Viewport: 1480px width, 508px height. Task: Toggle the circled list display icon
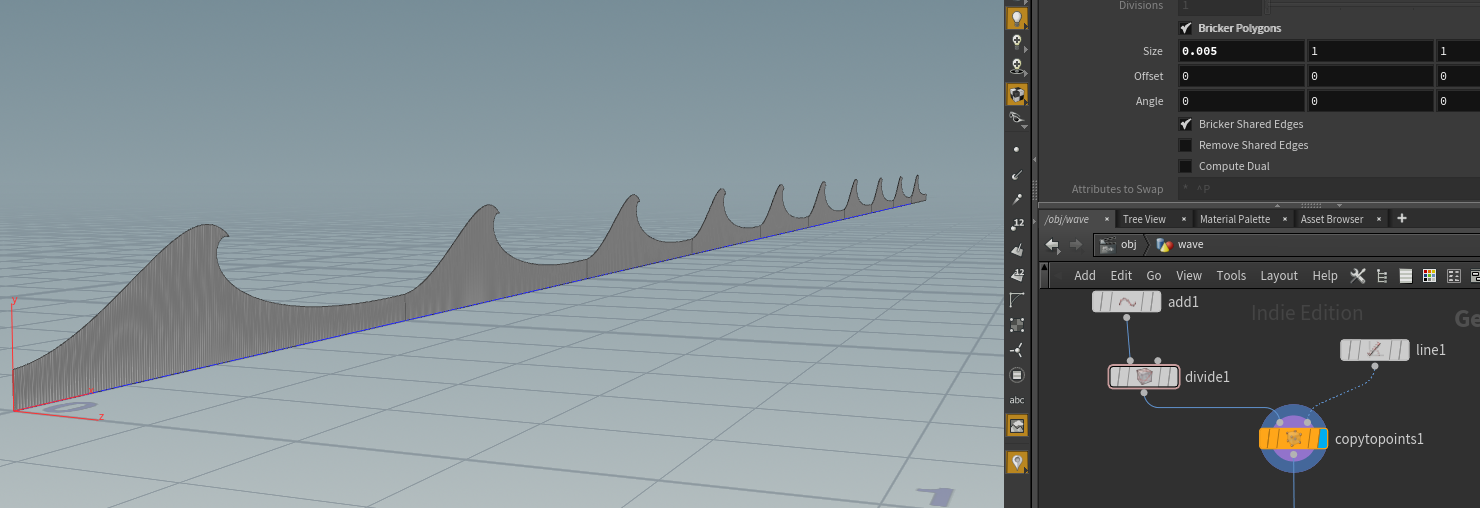click(x=1017, y=375)
